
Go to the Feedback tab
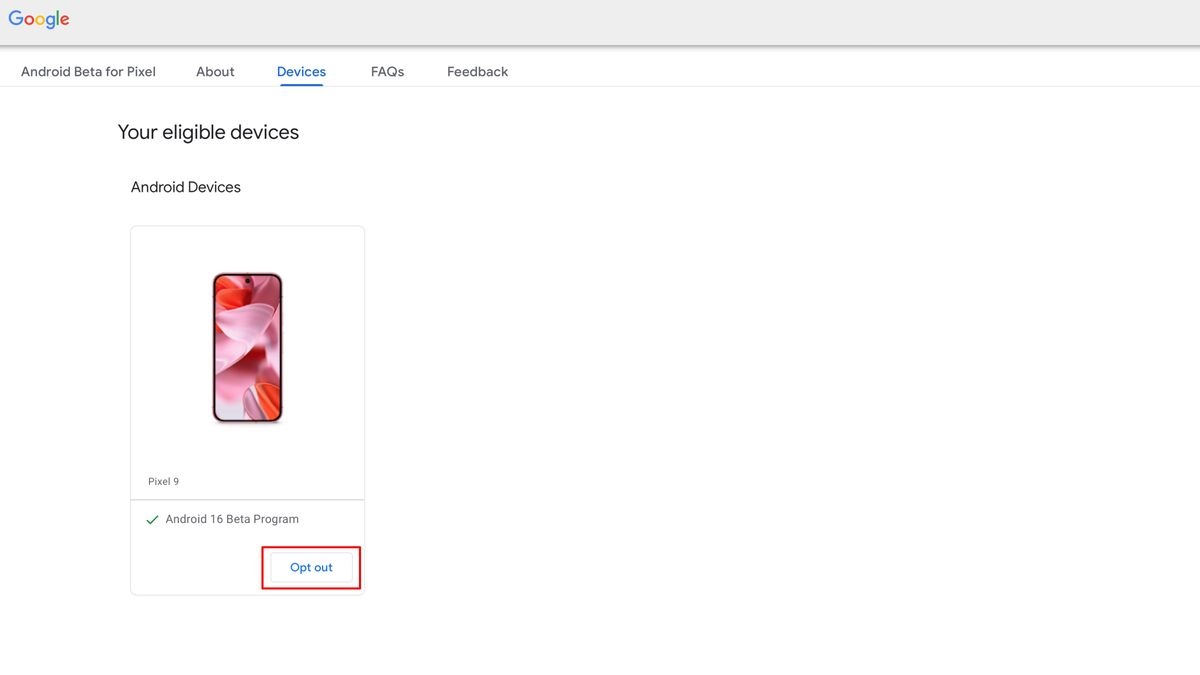[x=477, y=72]
